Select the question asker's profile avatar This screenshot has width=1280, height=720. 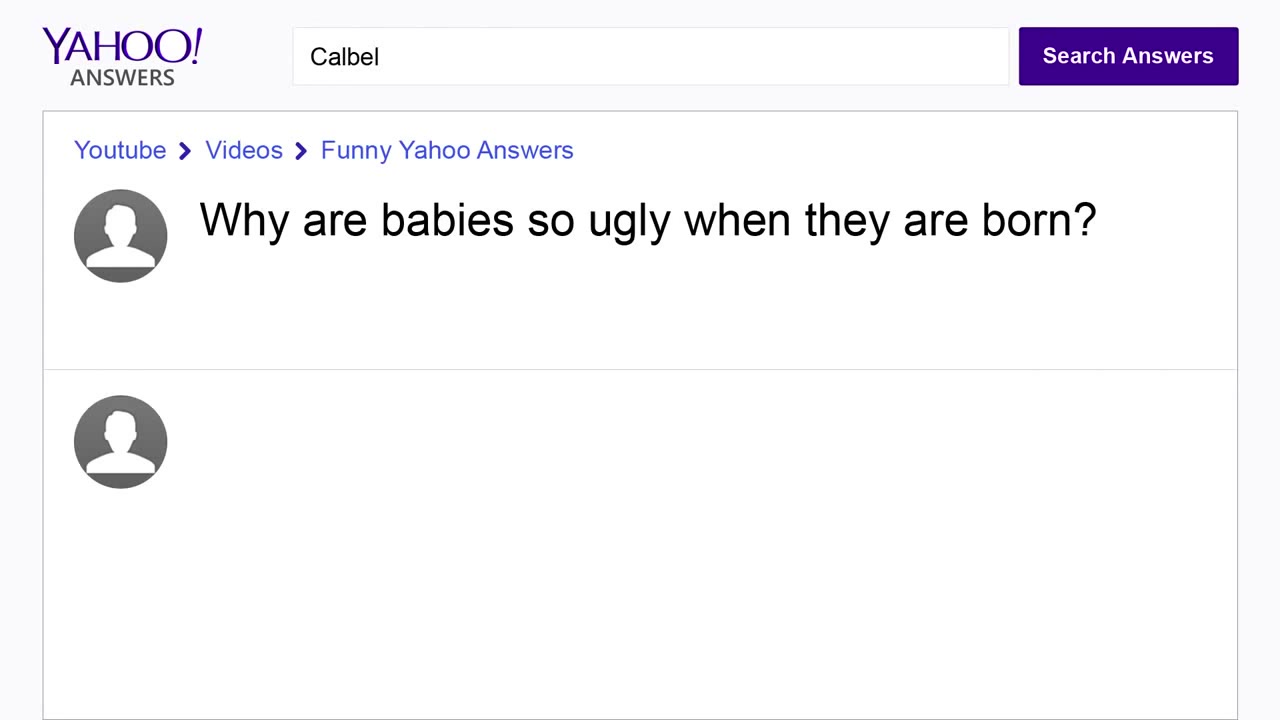click(120, 235)
